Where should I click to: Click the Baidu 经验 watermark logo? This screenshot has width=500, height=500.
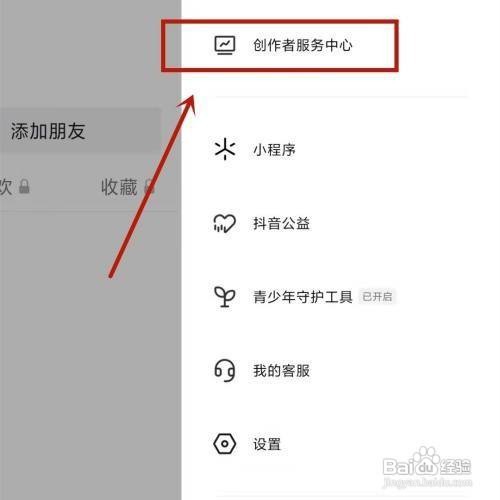427,467
